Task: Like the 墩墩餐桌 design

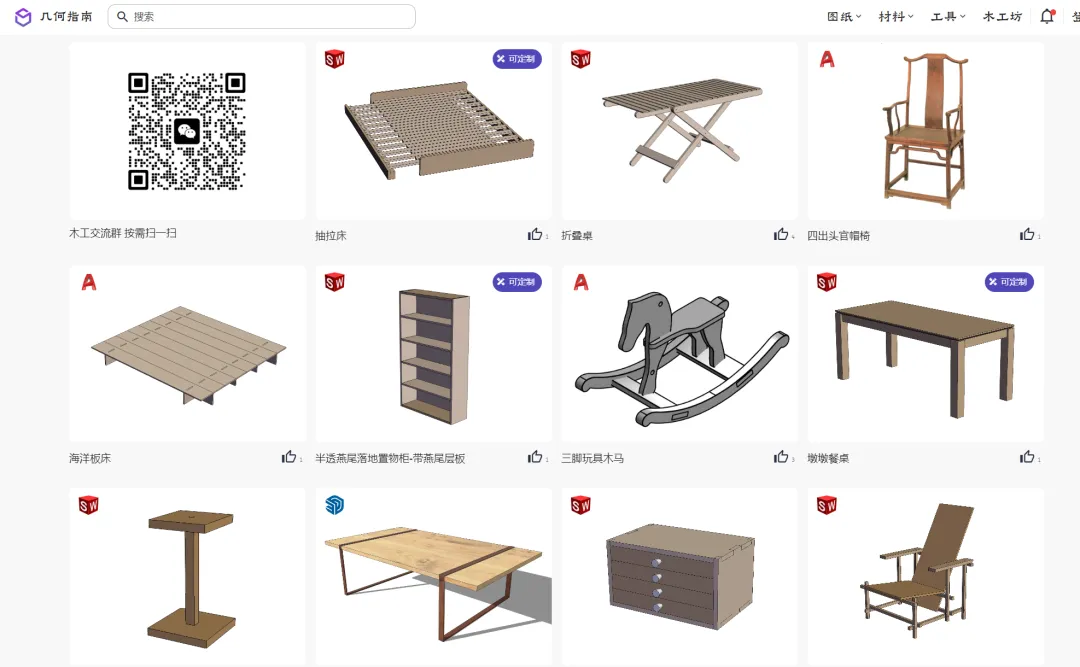Action: click(x=1027, y=458)
